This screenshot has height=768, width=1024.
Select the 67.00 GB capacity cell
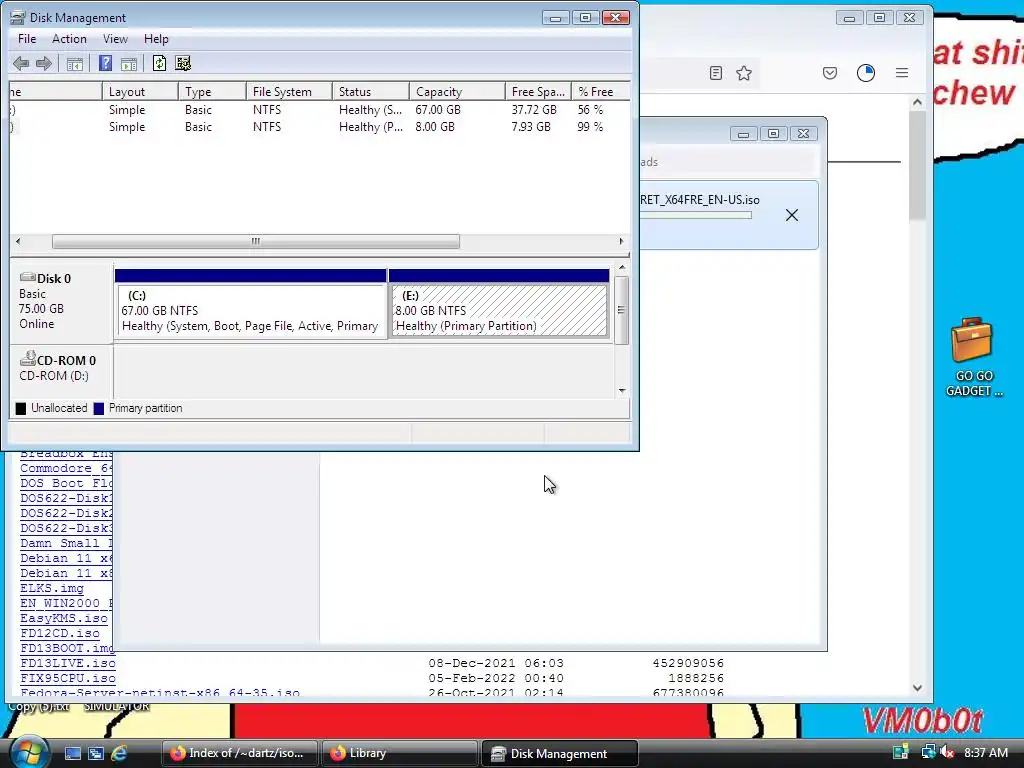(438, 110)
